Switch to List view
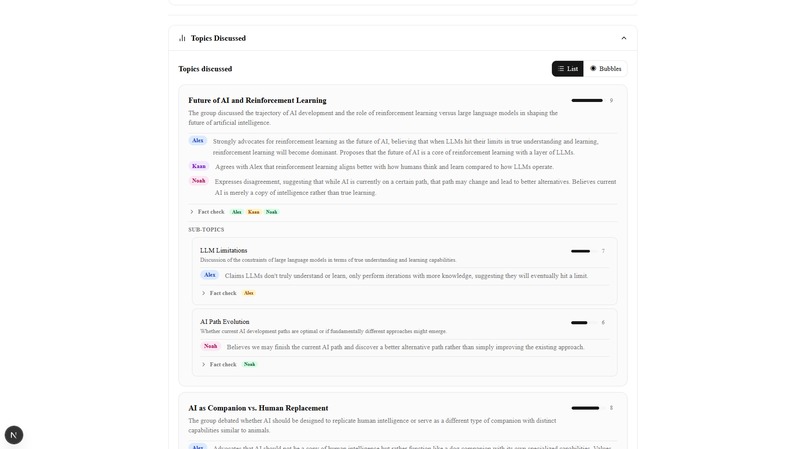 (x=567, y=68)
